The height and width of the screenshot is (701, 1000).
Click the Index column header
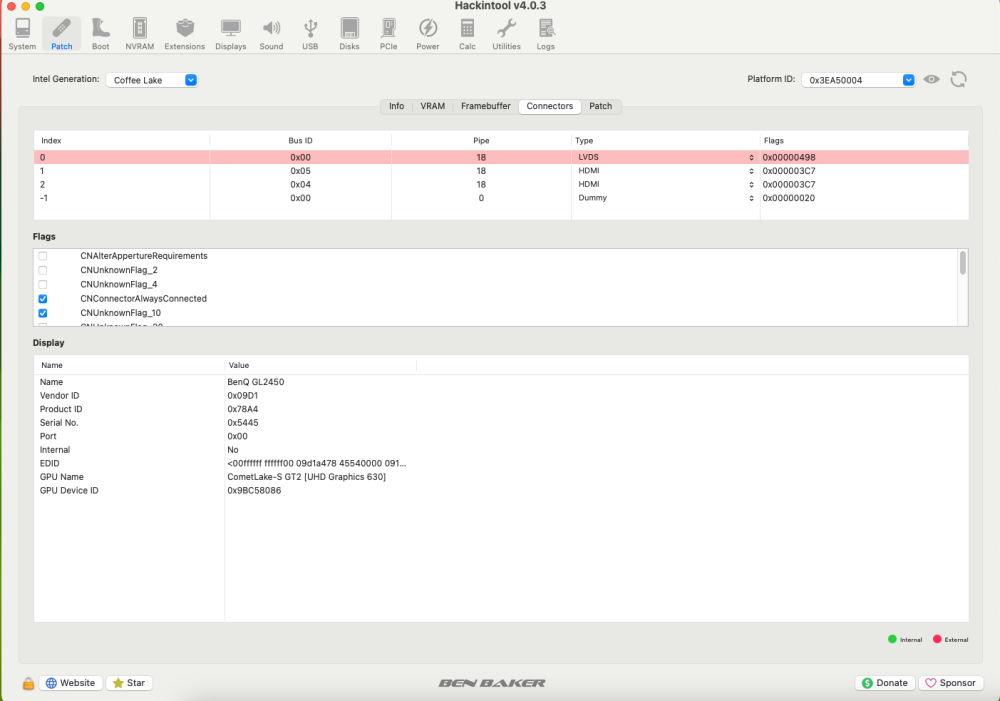click(x=122, y=140)
